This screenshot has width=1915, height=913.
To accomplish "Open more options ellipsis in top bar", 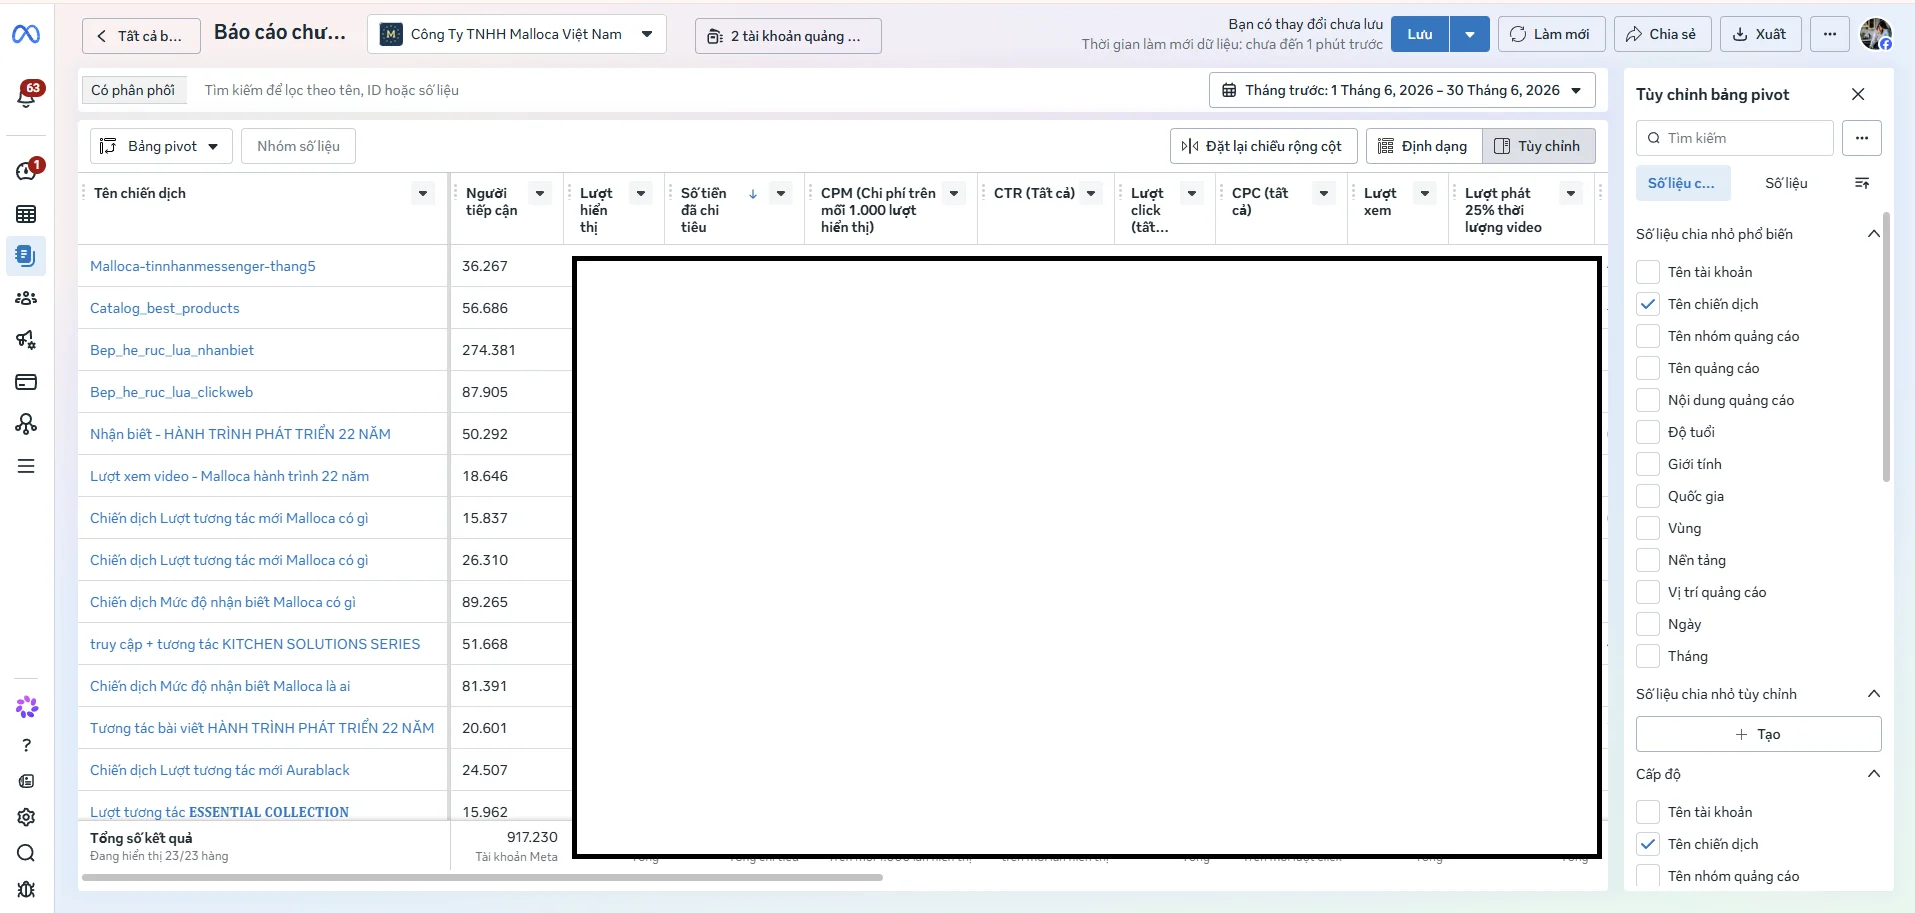I will pos(1830,34).
